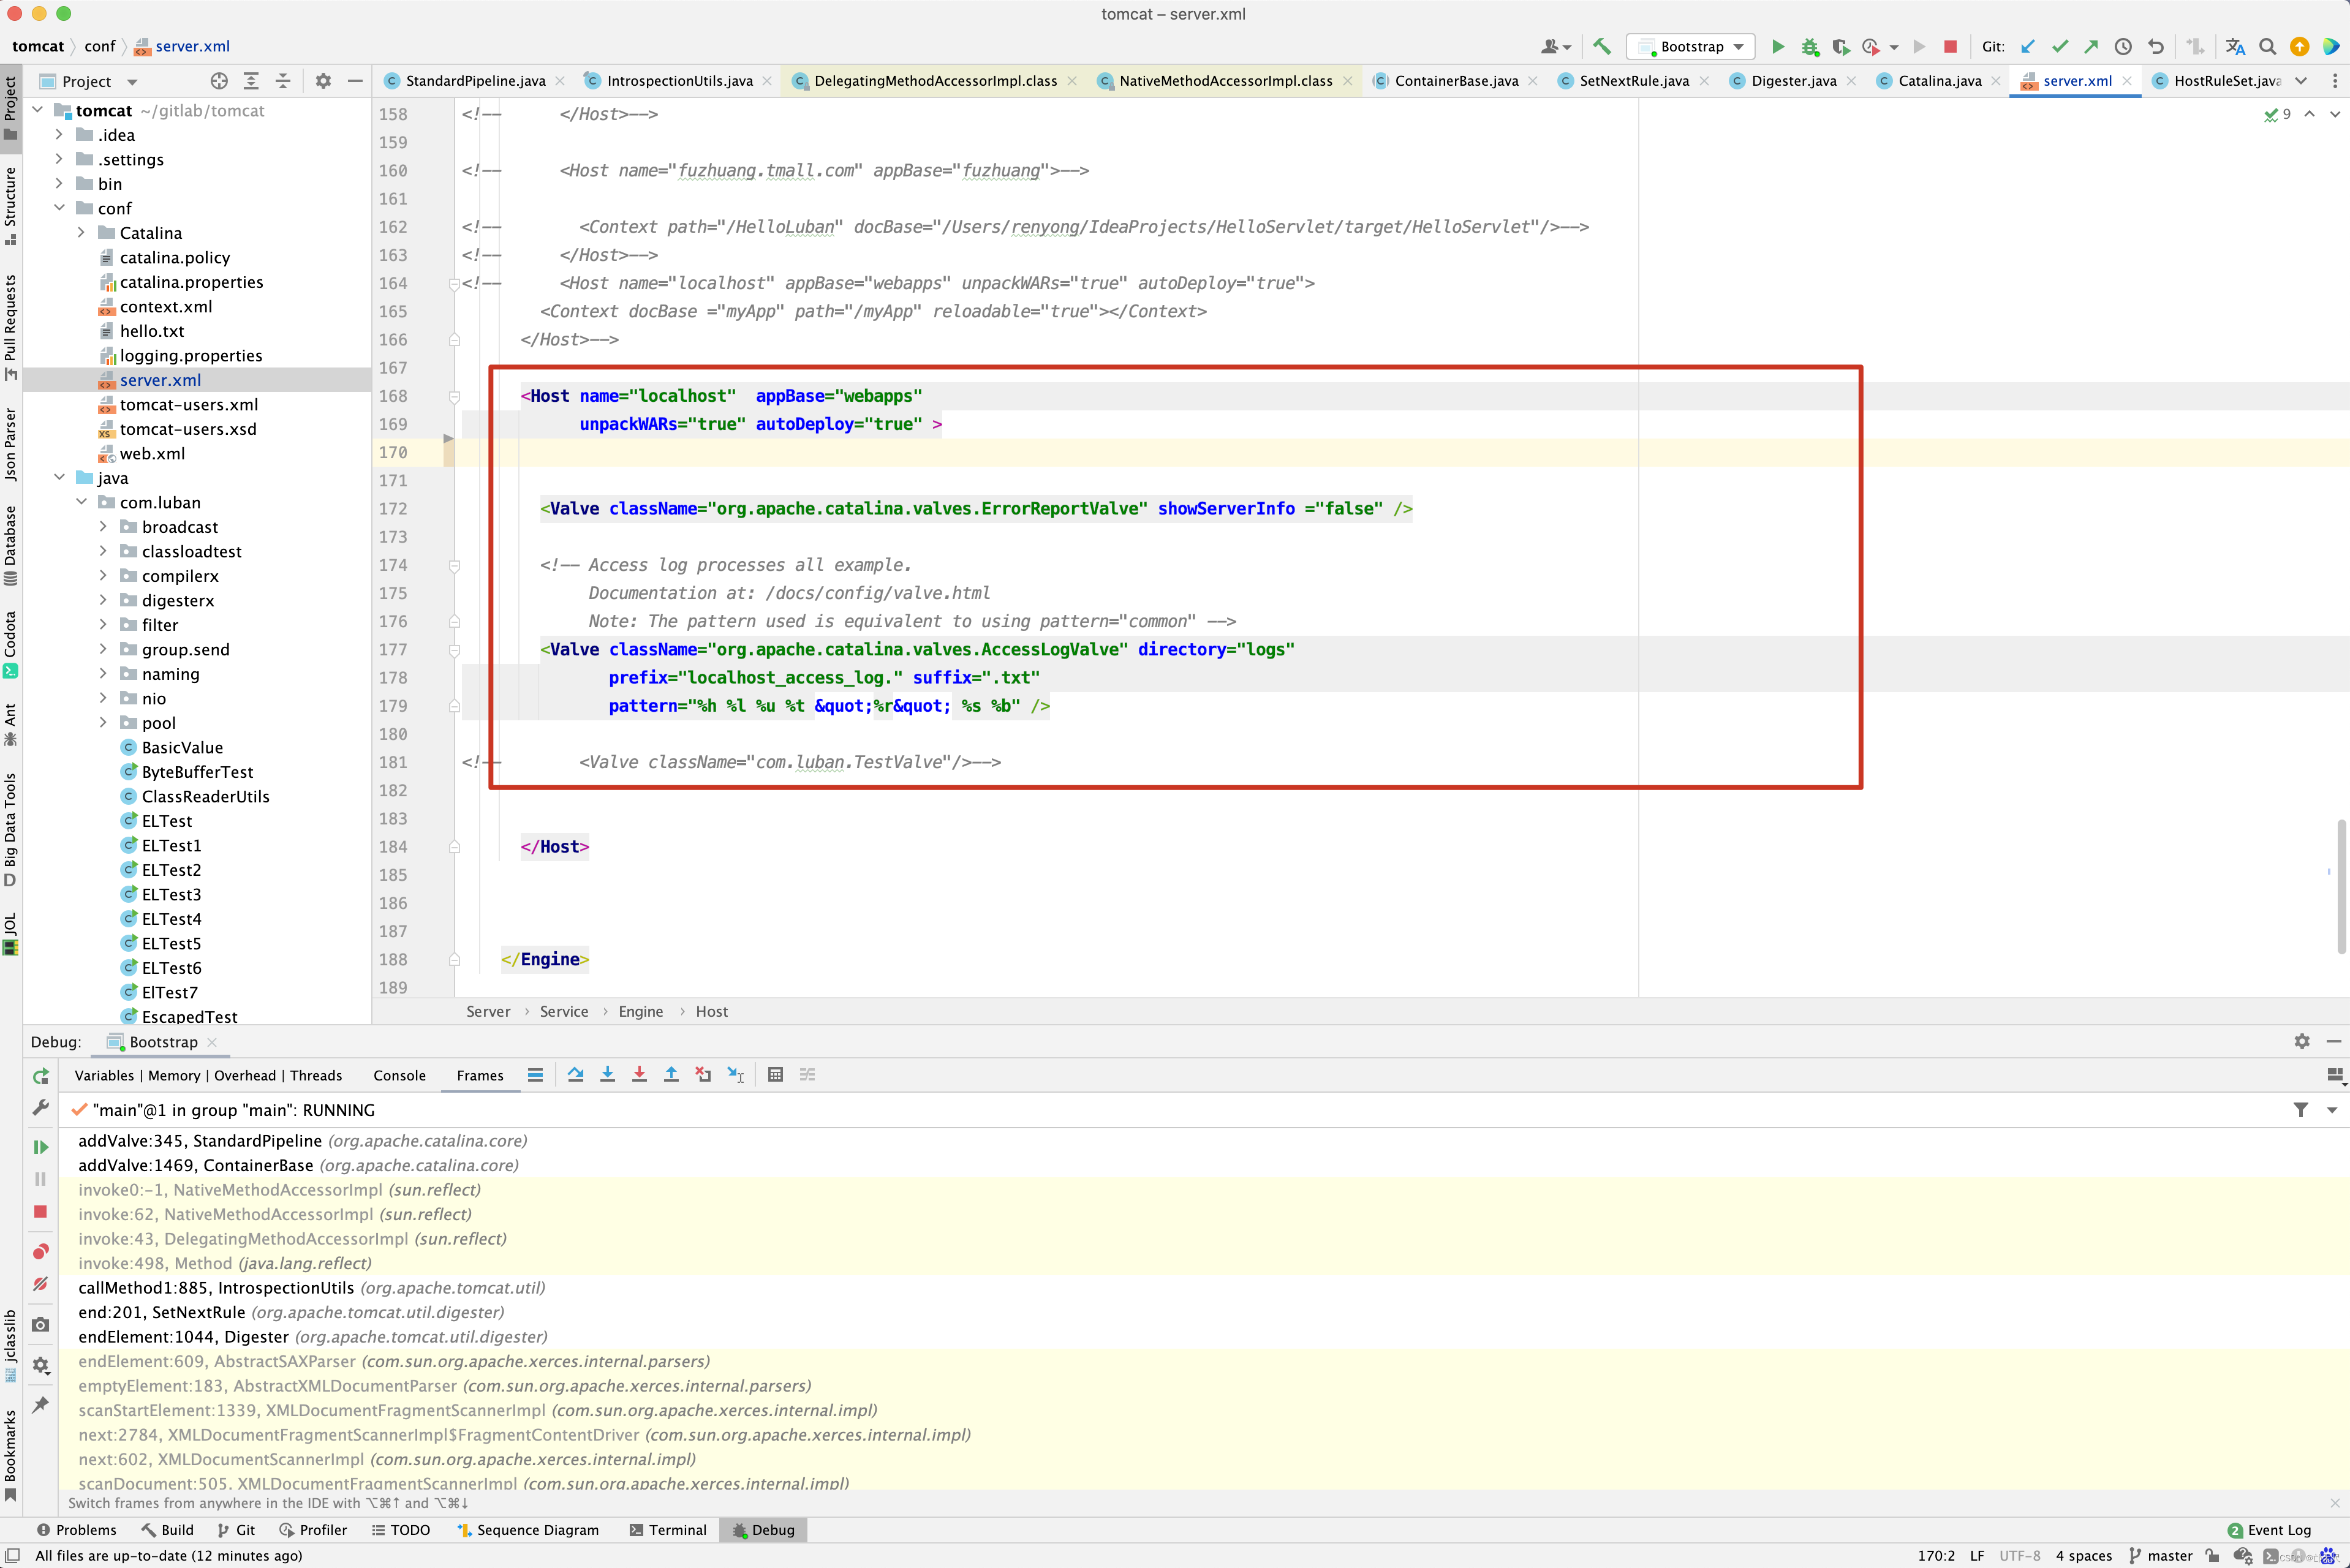2350x1568 pixels.
Task: Stop the running process with red square
Action: click(1949, 46)
